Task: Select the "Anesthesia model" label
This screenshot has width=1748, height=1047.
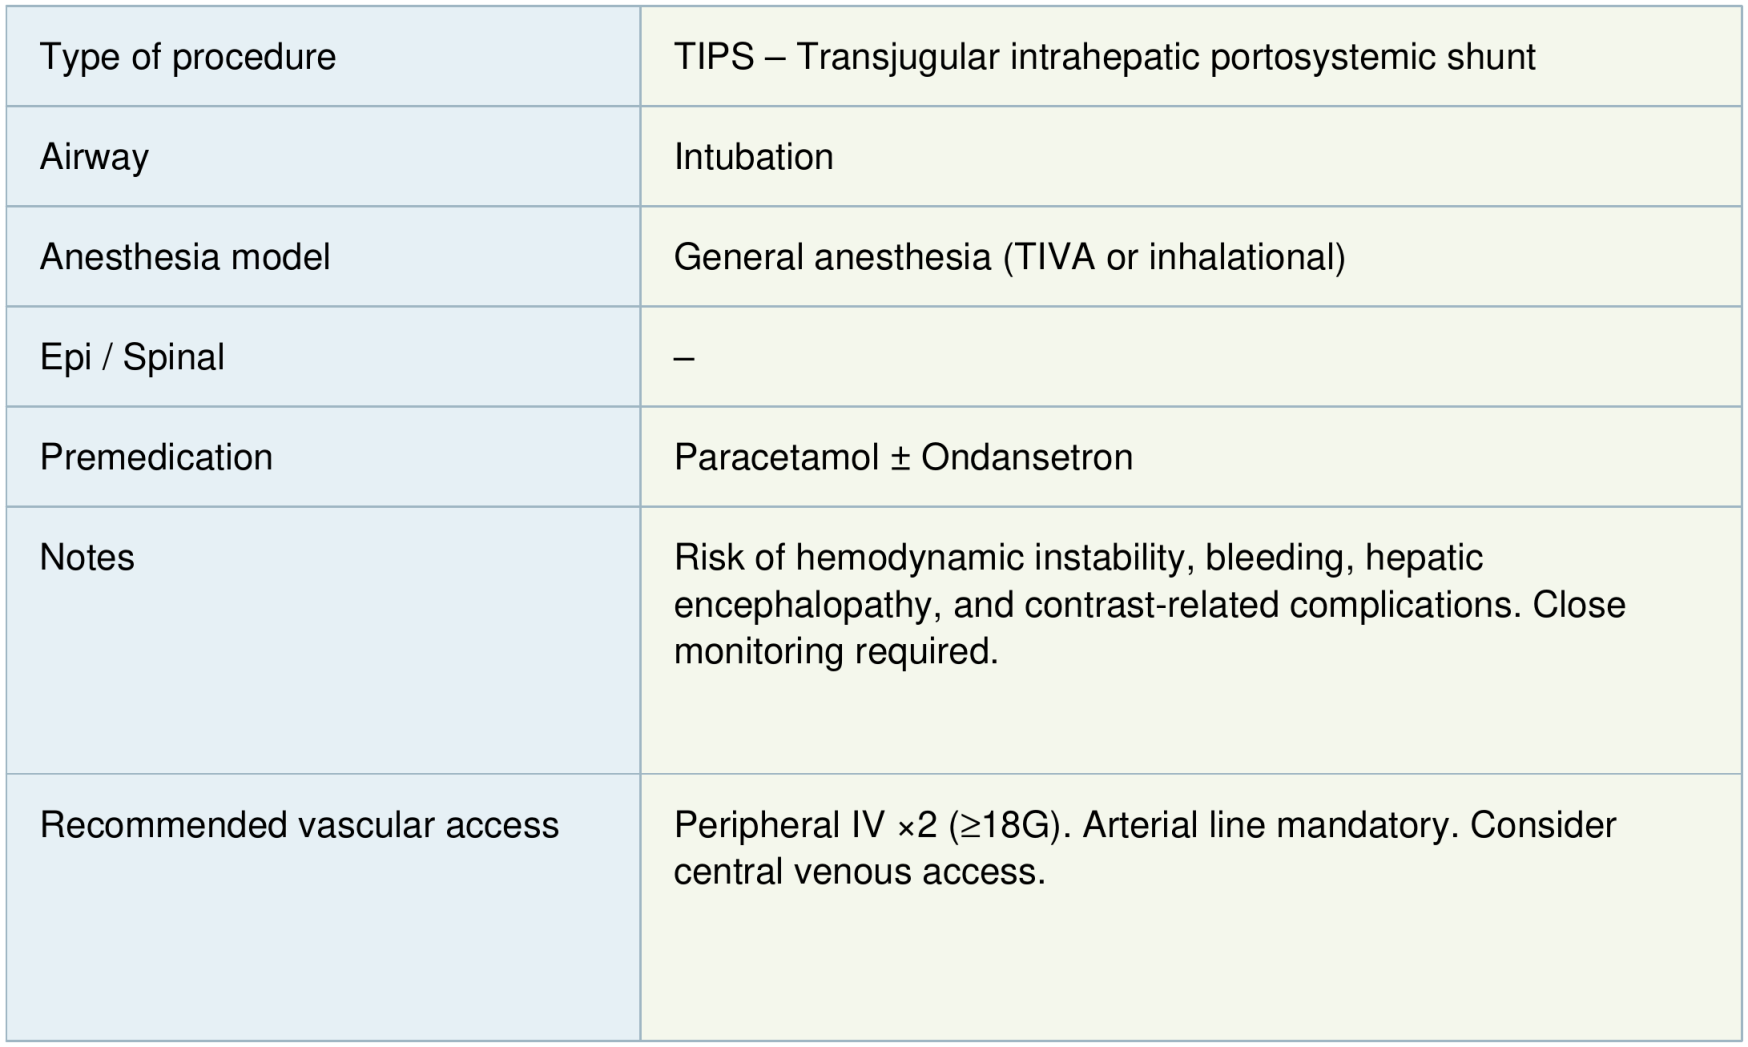Action: [185, 257]
